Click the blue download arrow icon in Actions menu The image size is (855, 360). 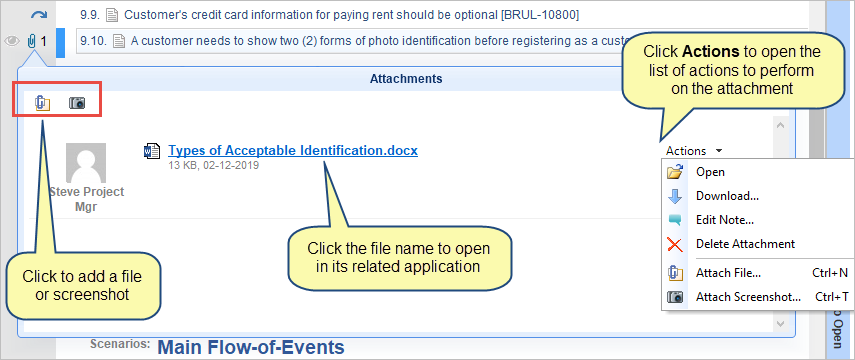point(675,196)
